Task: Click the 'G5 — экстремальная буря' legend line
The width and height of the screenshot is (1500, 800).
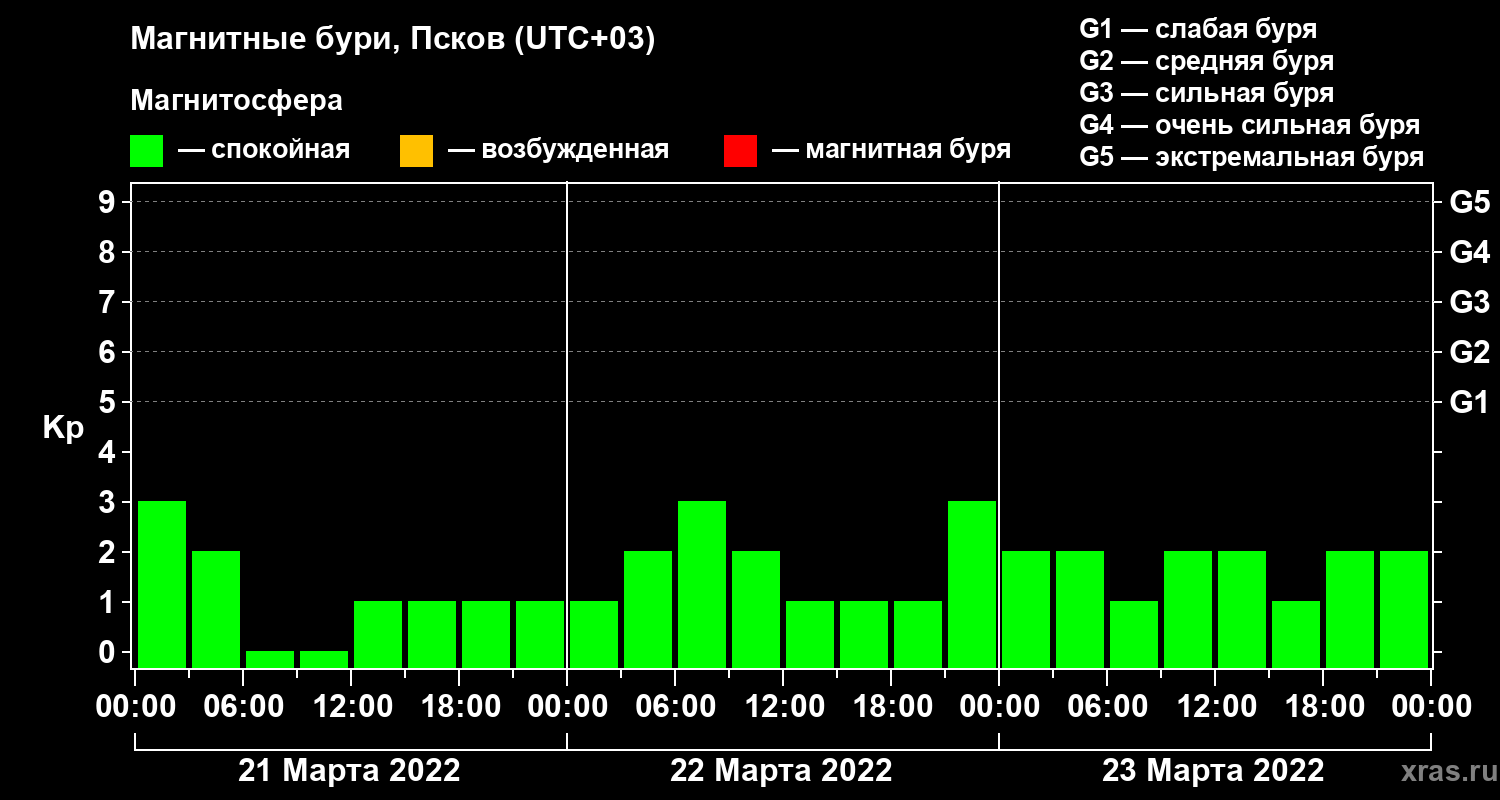Action: pos(1252,158)
